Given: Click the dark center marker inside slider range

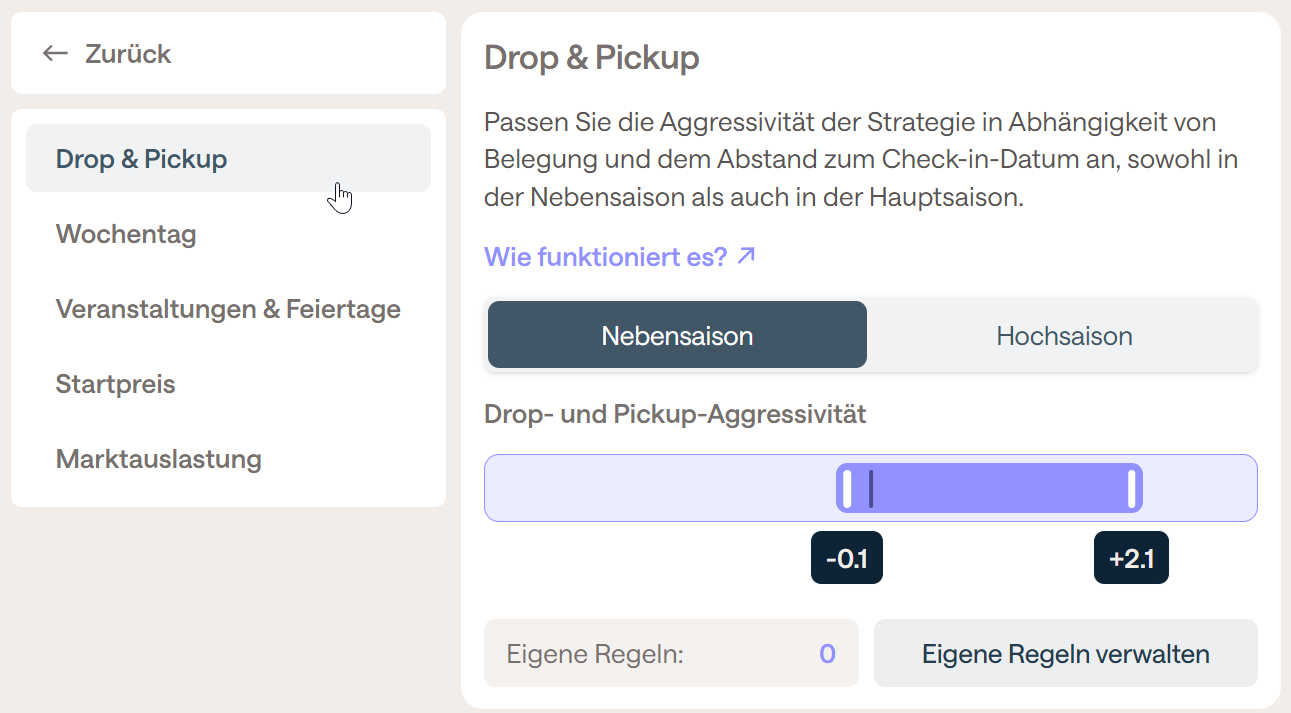Looking at the screenshot, I should pyautogui.click(x=871, y=488).
